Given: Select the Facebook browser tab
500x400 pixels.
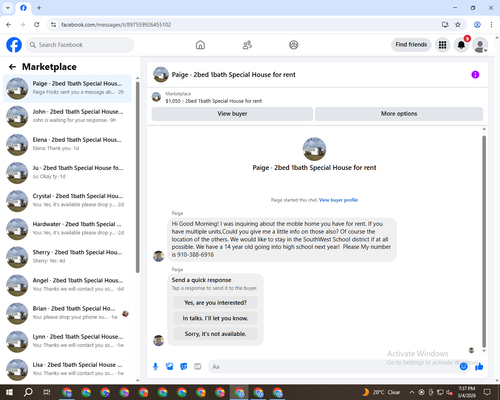Looking at the screenshot, I should 23,8.
